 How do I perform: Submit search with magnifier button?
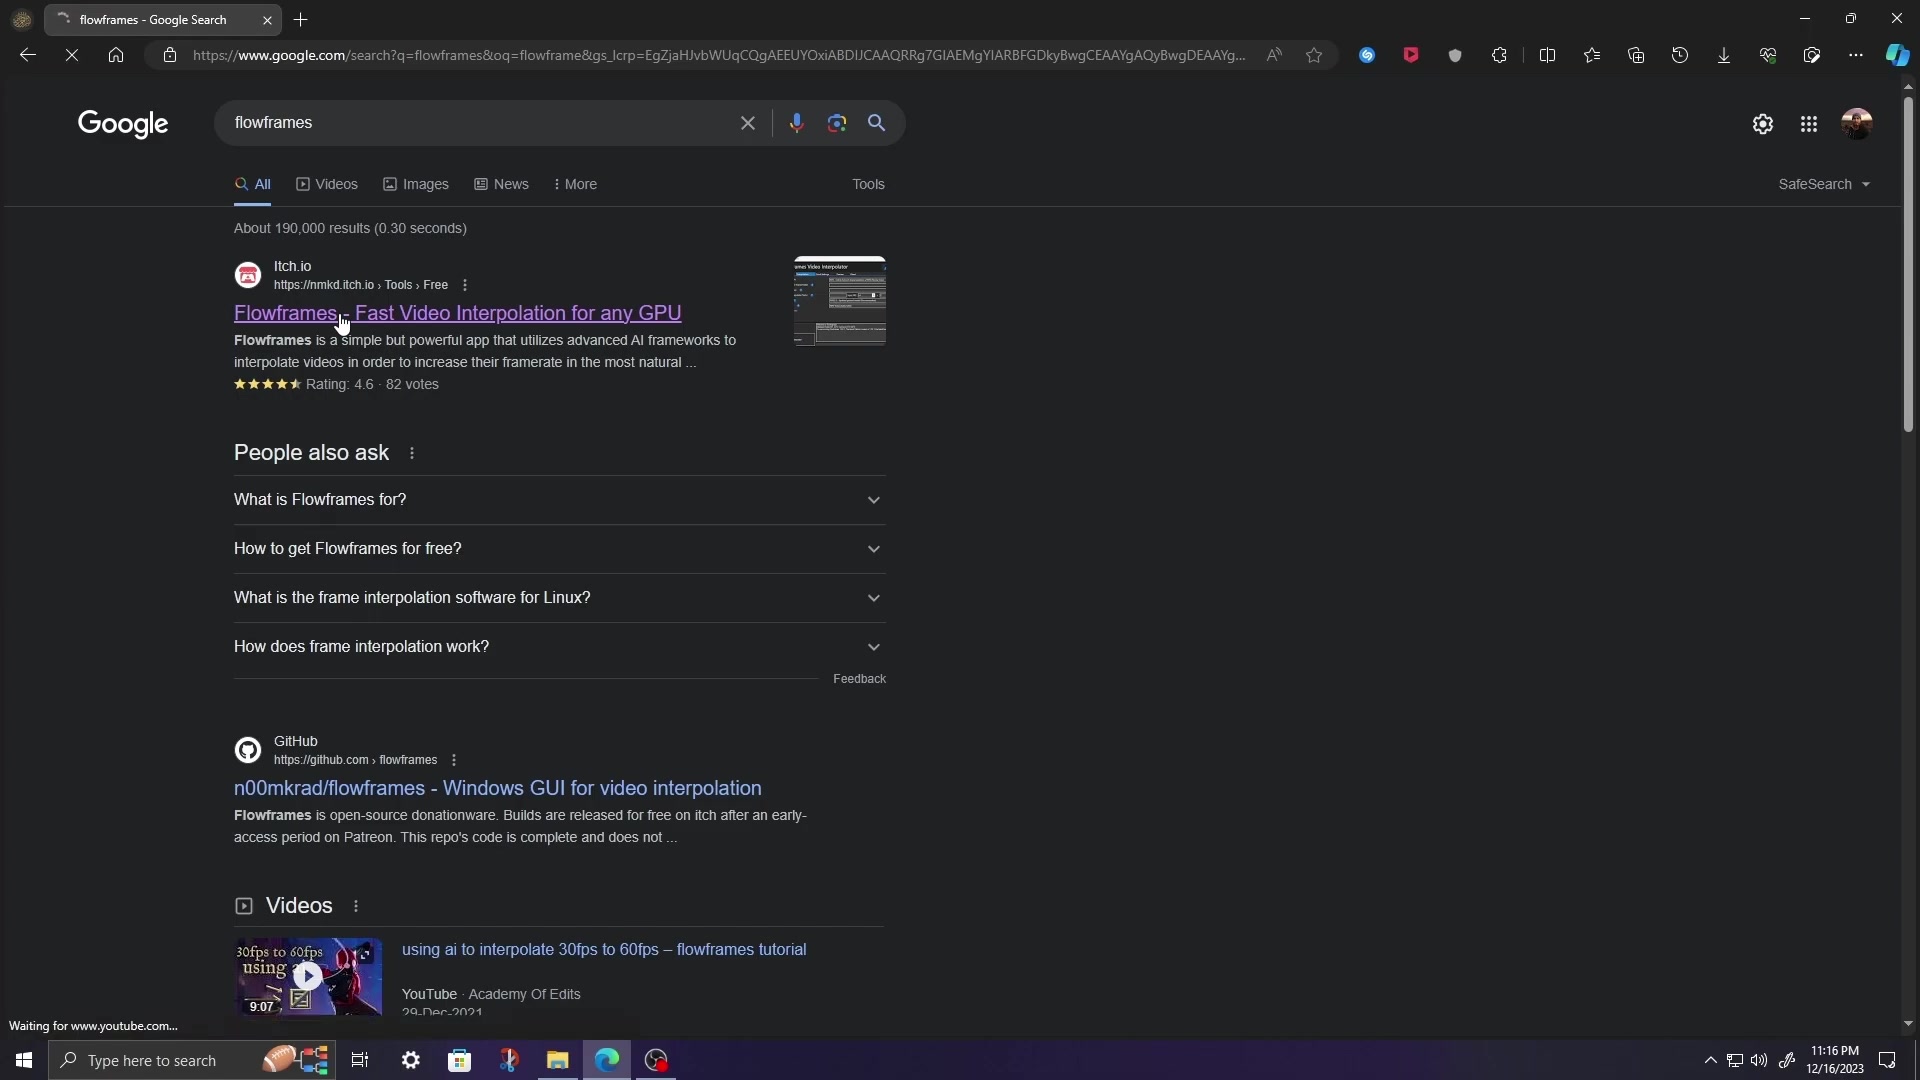click(877, 123)
